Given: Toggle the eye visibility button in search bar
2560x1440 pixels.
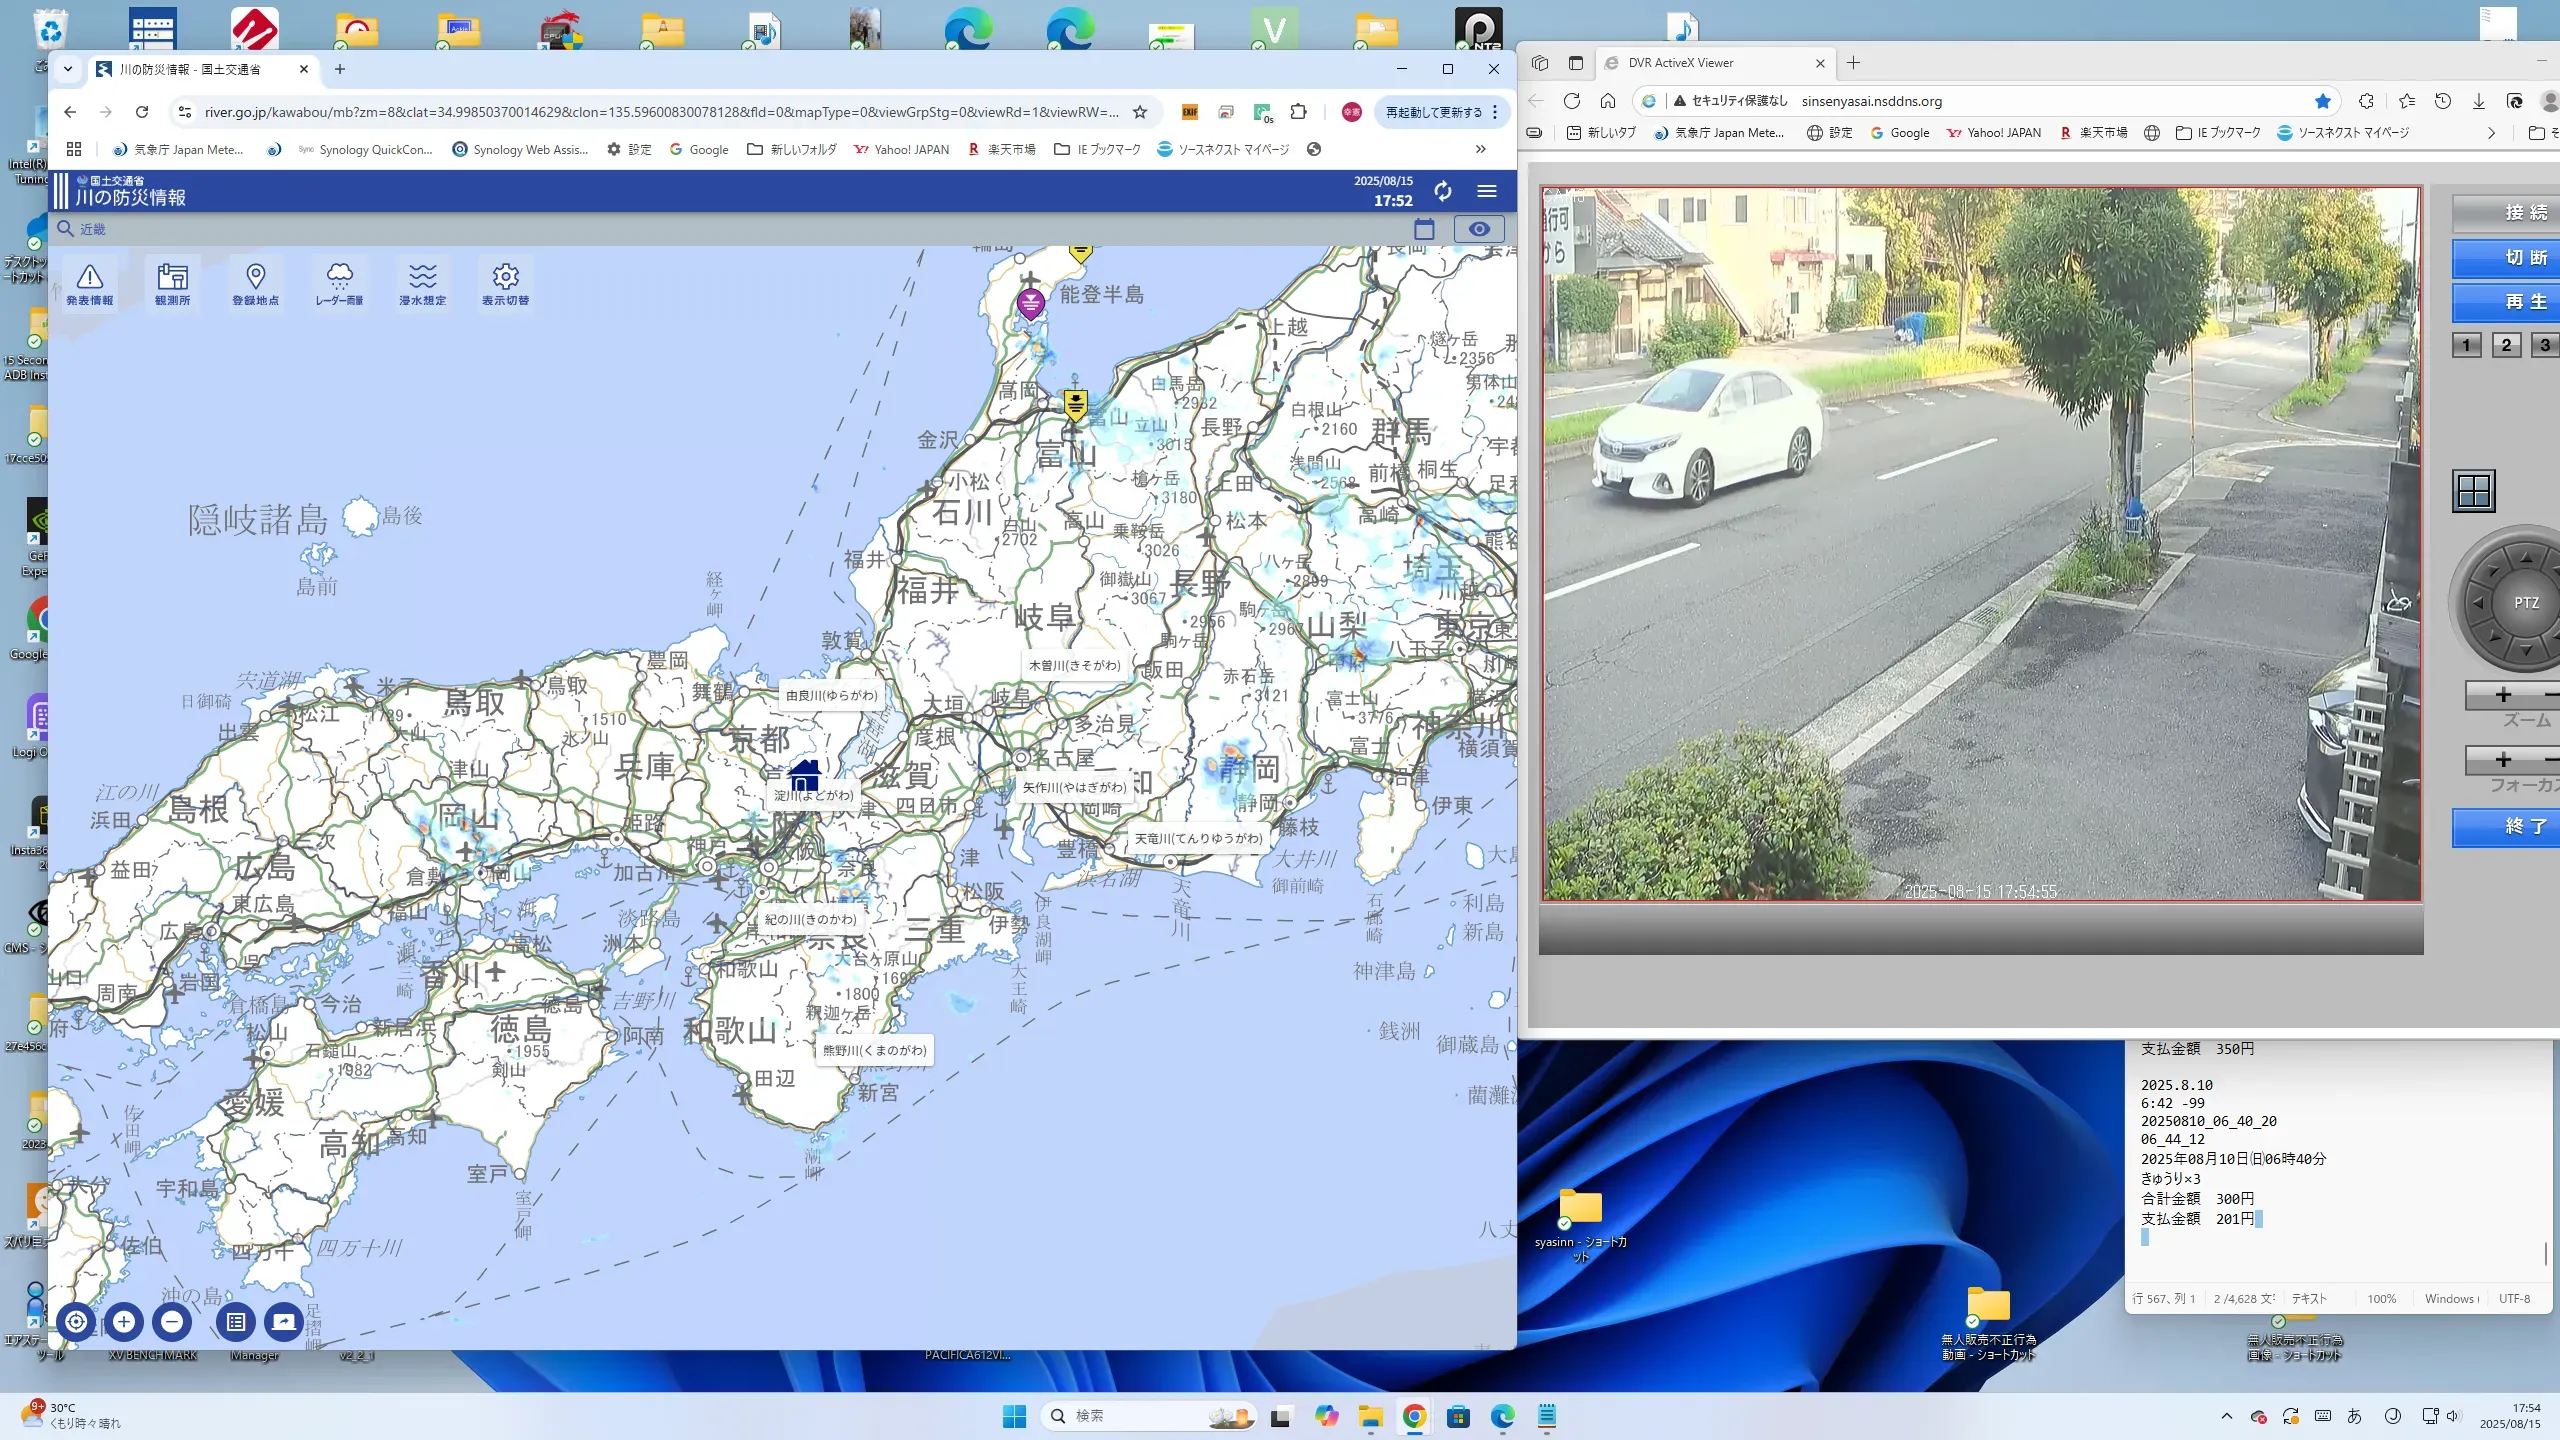Looking at the screenshot, I should pyautogui.click(x=1478, y=229).
